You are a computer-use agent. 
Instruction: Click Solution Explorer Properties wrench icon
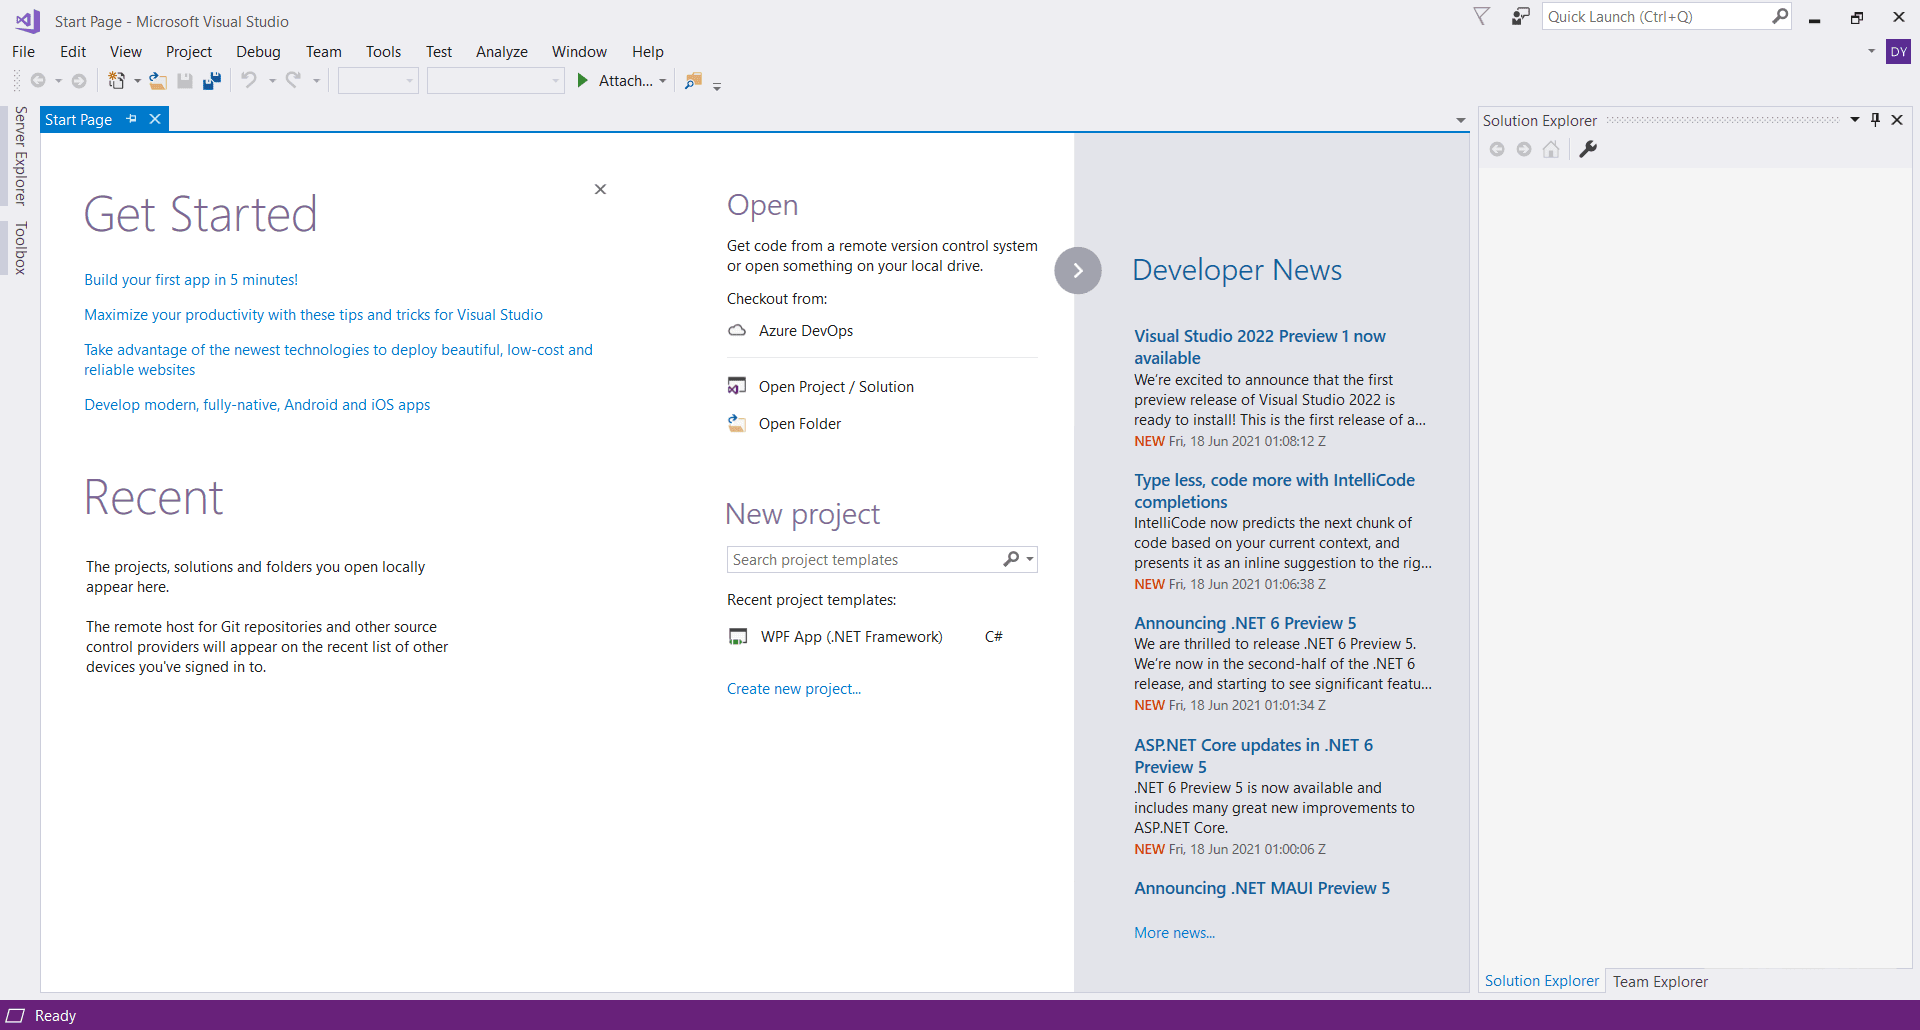[1588, 149]
